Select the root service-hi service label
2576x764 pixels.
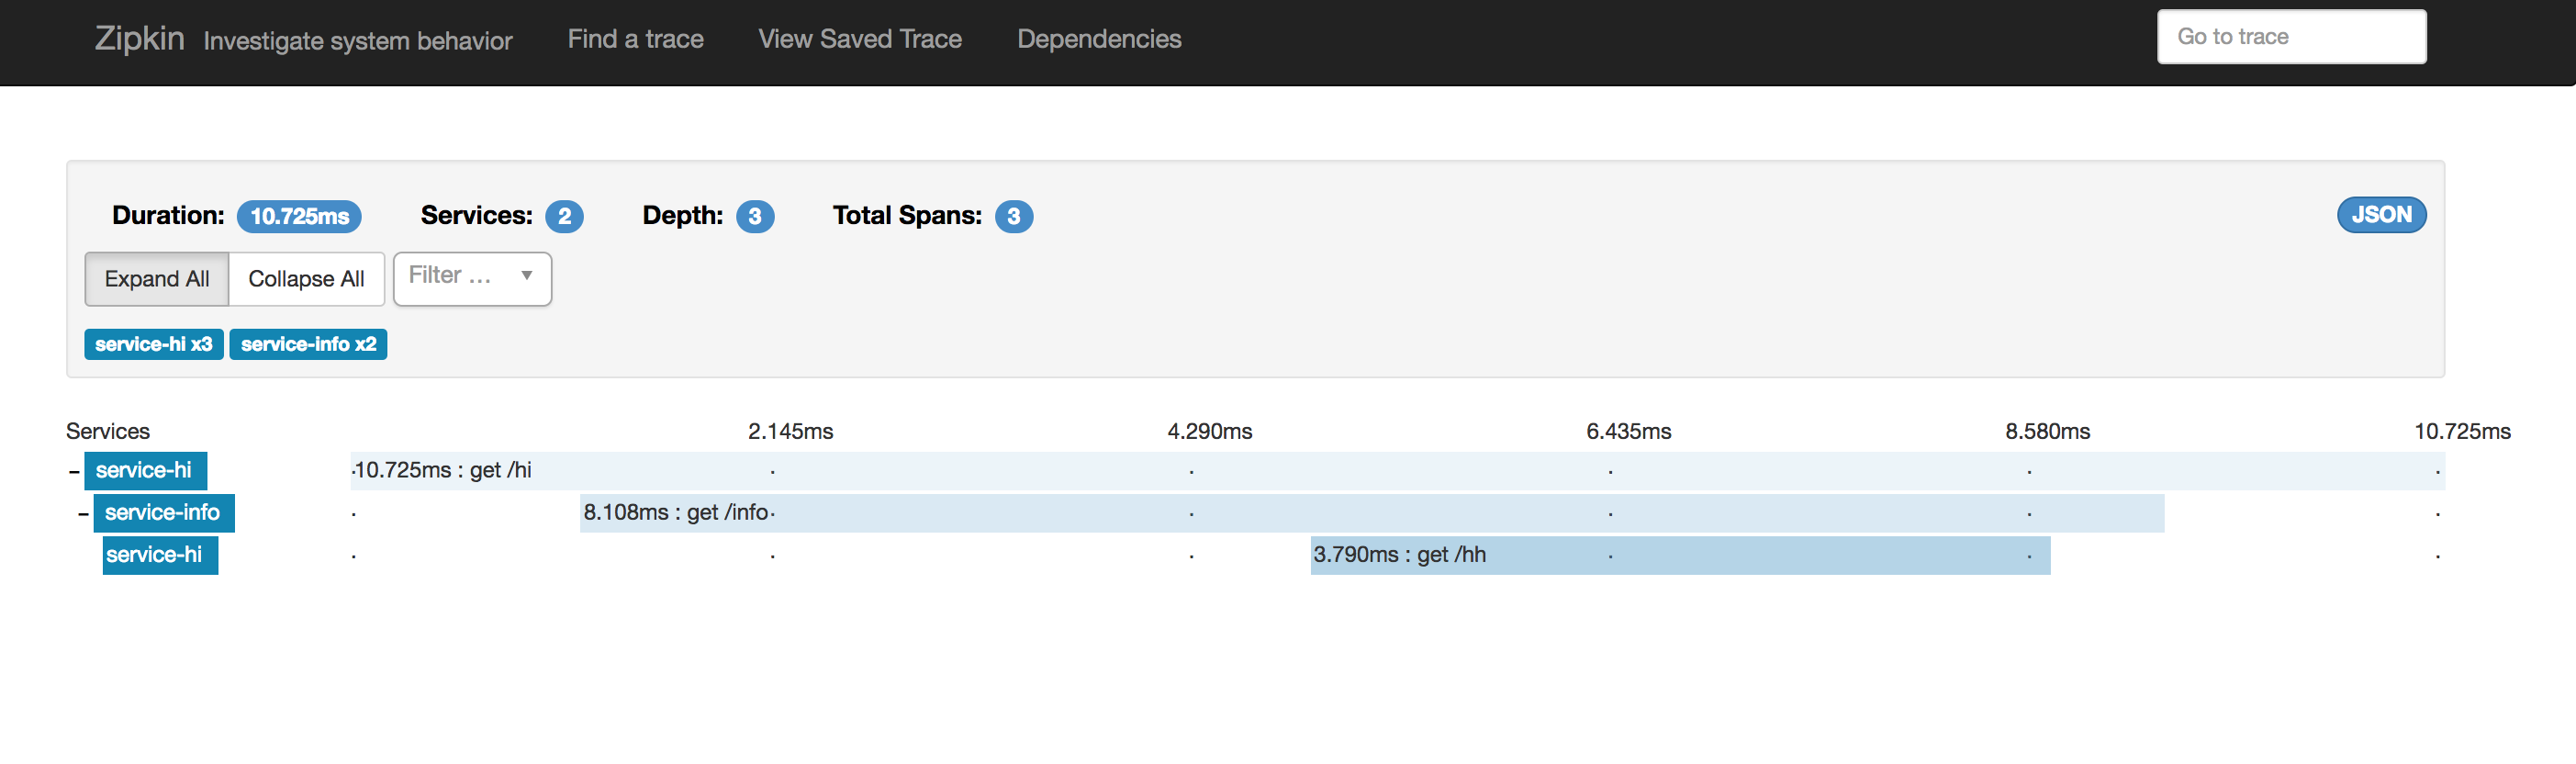[144, 471]
